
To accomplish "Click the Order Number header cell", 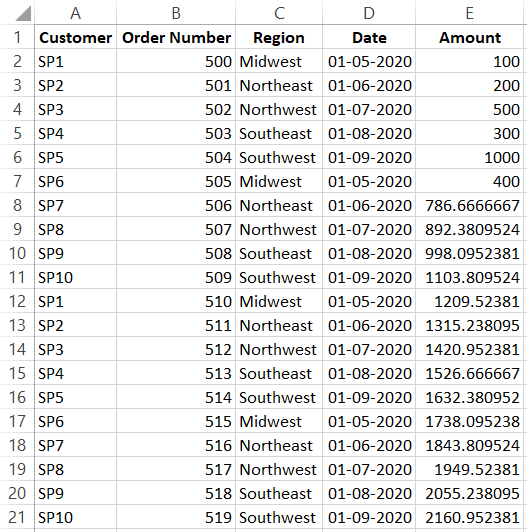I will pos(176,37).
